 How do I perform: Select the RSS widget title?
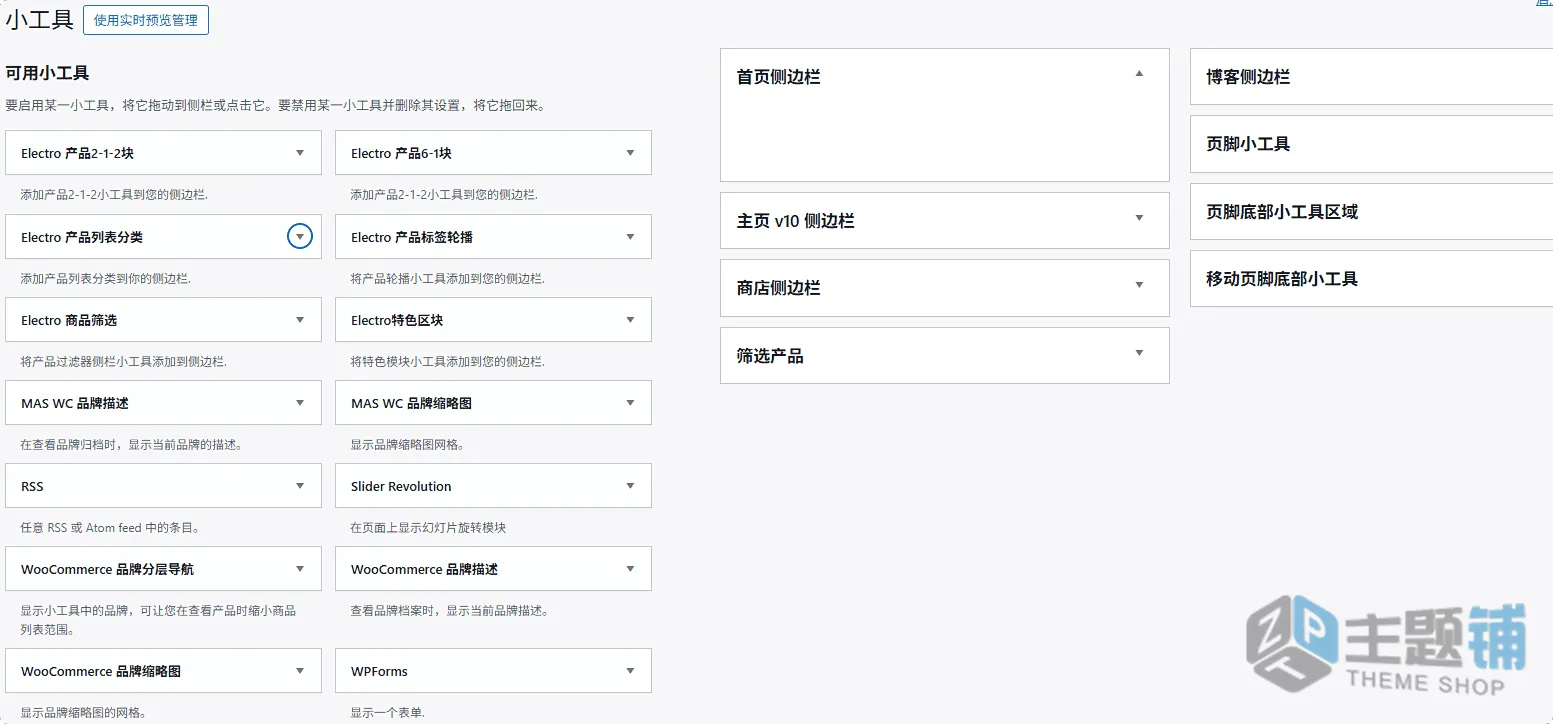pyautogui.click(x=32, y=486)
